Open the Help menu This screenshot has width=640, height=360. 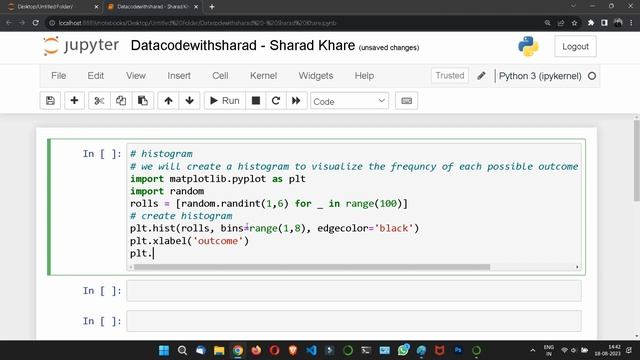364,76
